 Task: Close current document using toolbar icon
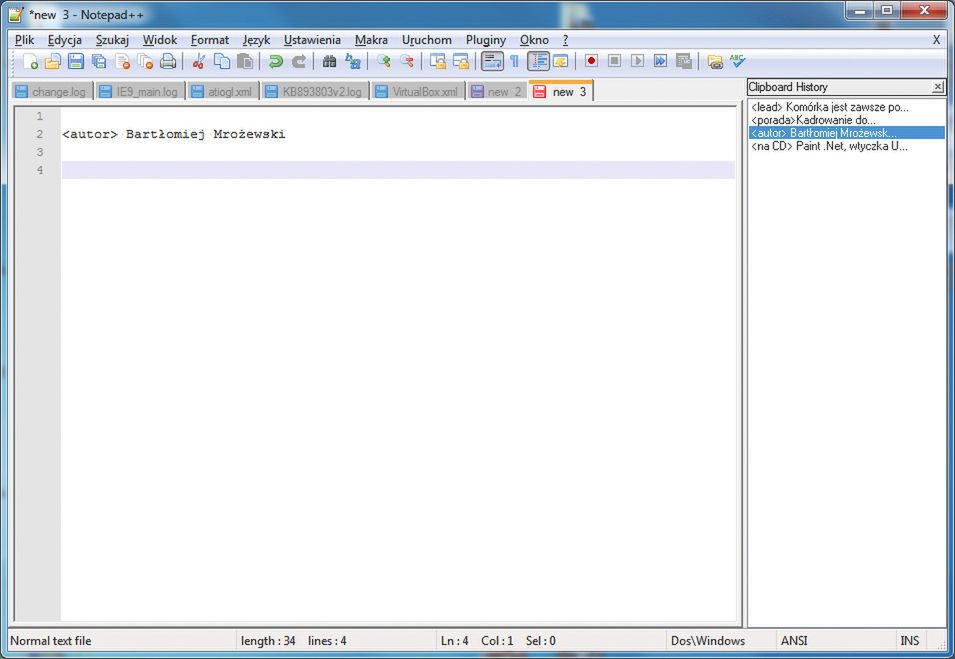[122, 61]
